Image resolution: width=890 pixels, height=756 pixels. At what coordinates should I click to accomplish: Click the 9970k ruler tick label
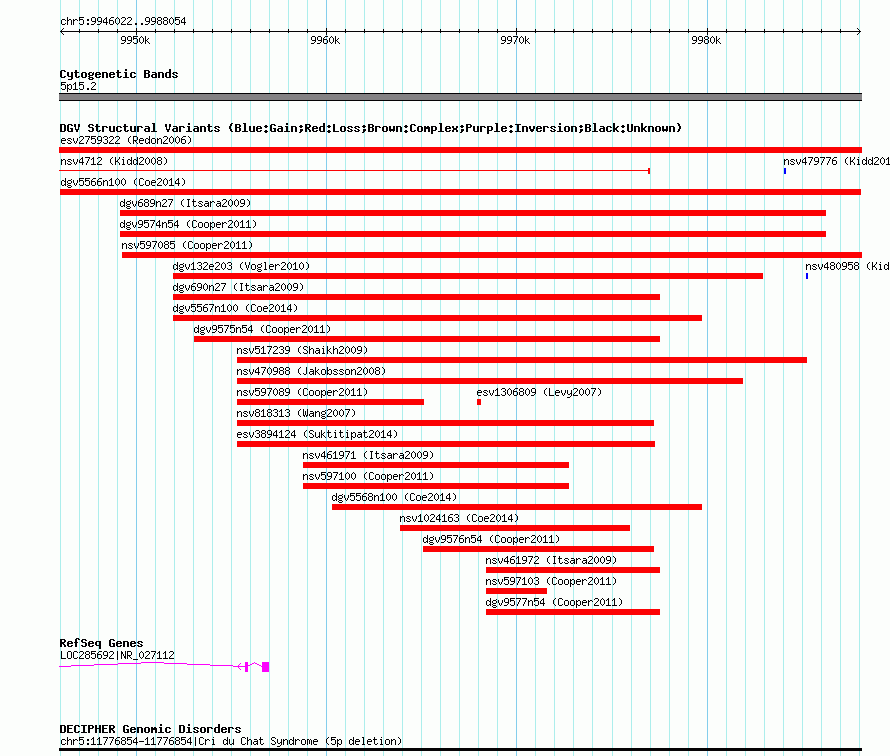click(515, 40)
